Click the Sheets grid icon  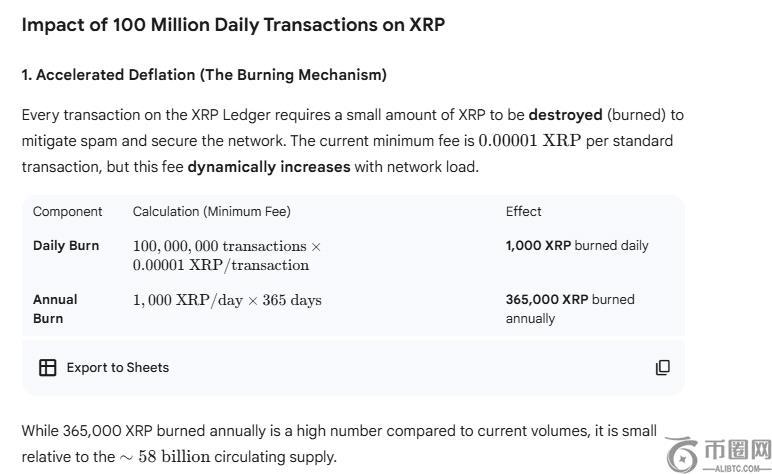click(47, 368)
